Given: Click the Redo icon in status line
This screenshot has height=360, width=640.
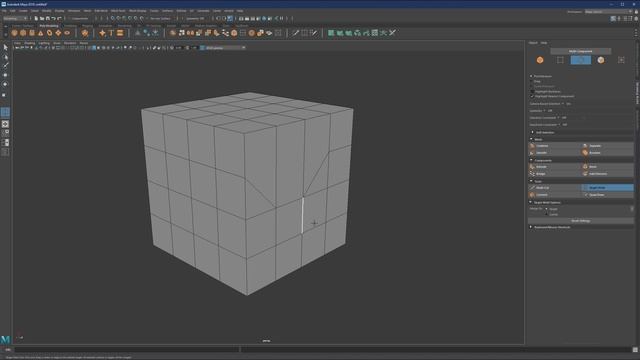Looking at the screenshot, I should (x=59, y=18).
